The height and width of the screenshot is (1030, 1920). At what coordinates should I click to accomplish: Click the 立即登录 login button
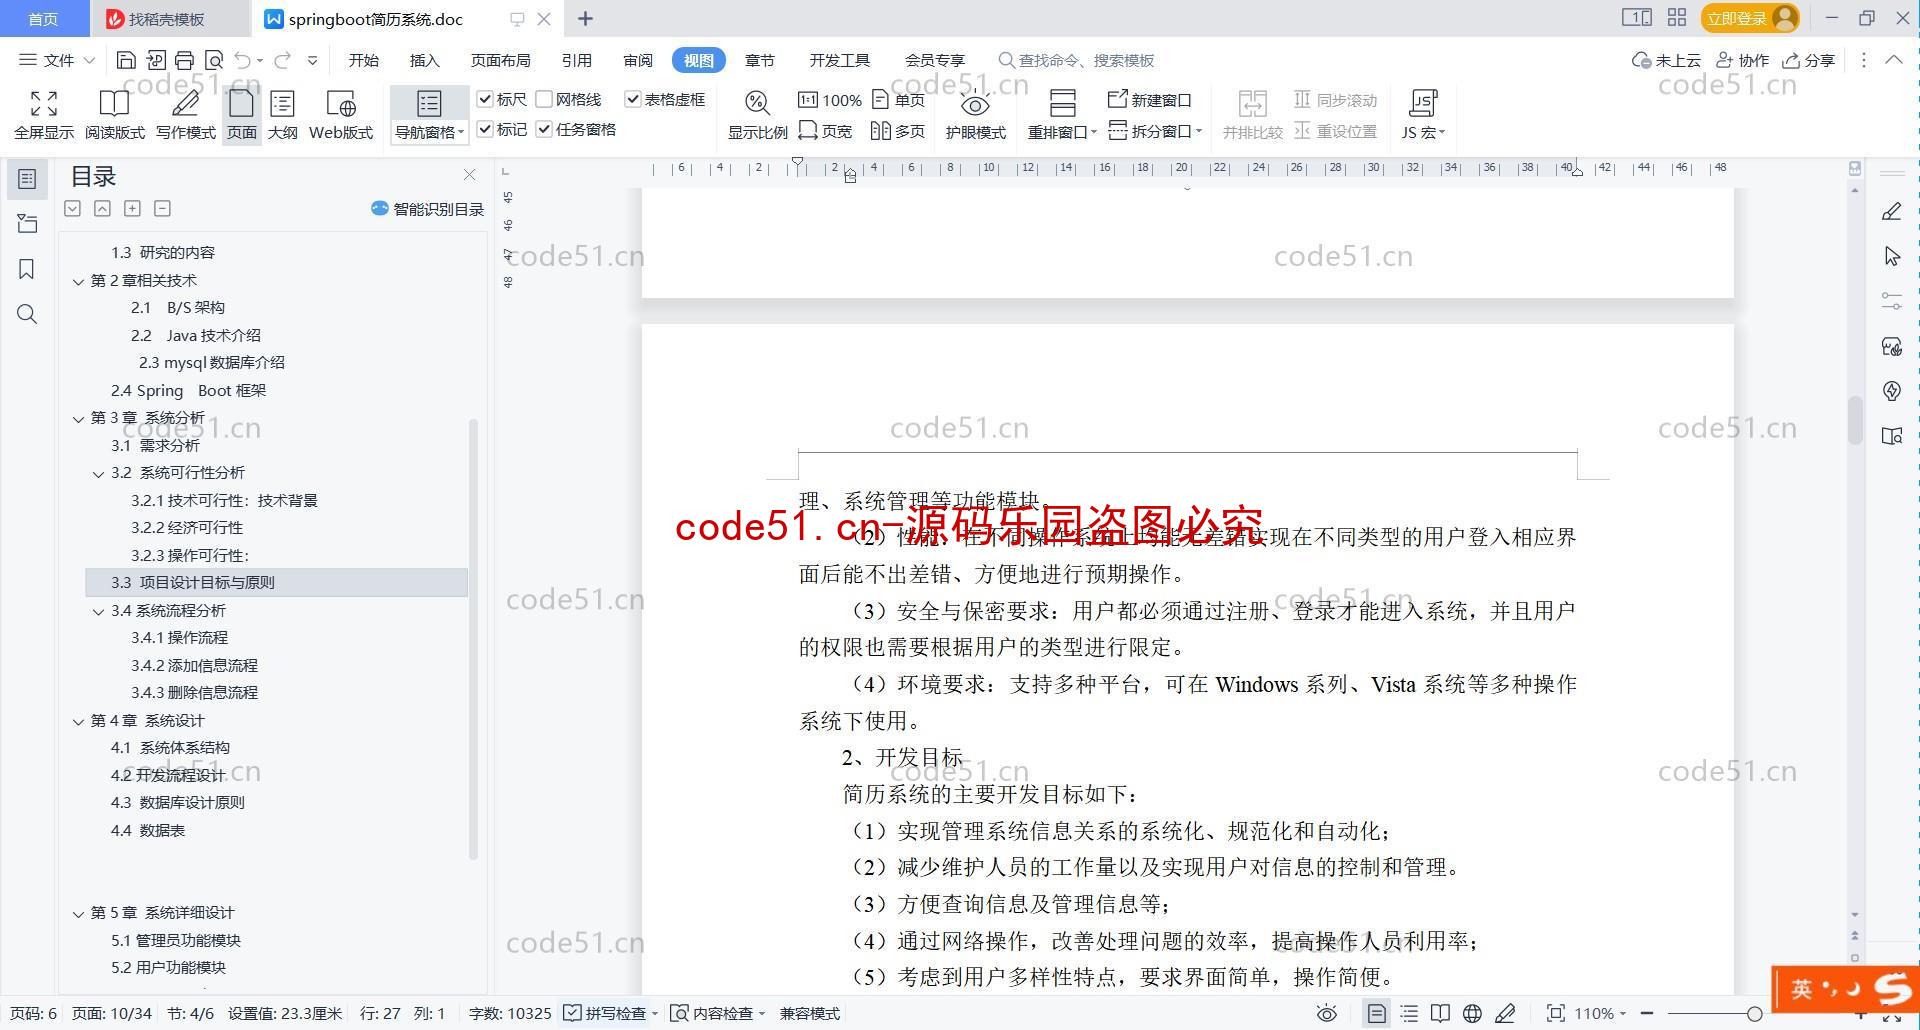click(1750, 18)
